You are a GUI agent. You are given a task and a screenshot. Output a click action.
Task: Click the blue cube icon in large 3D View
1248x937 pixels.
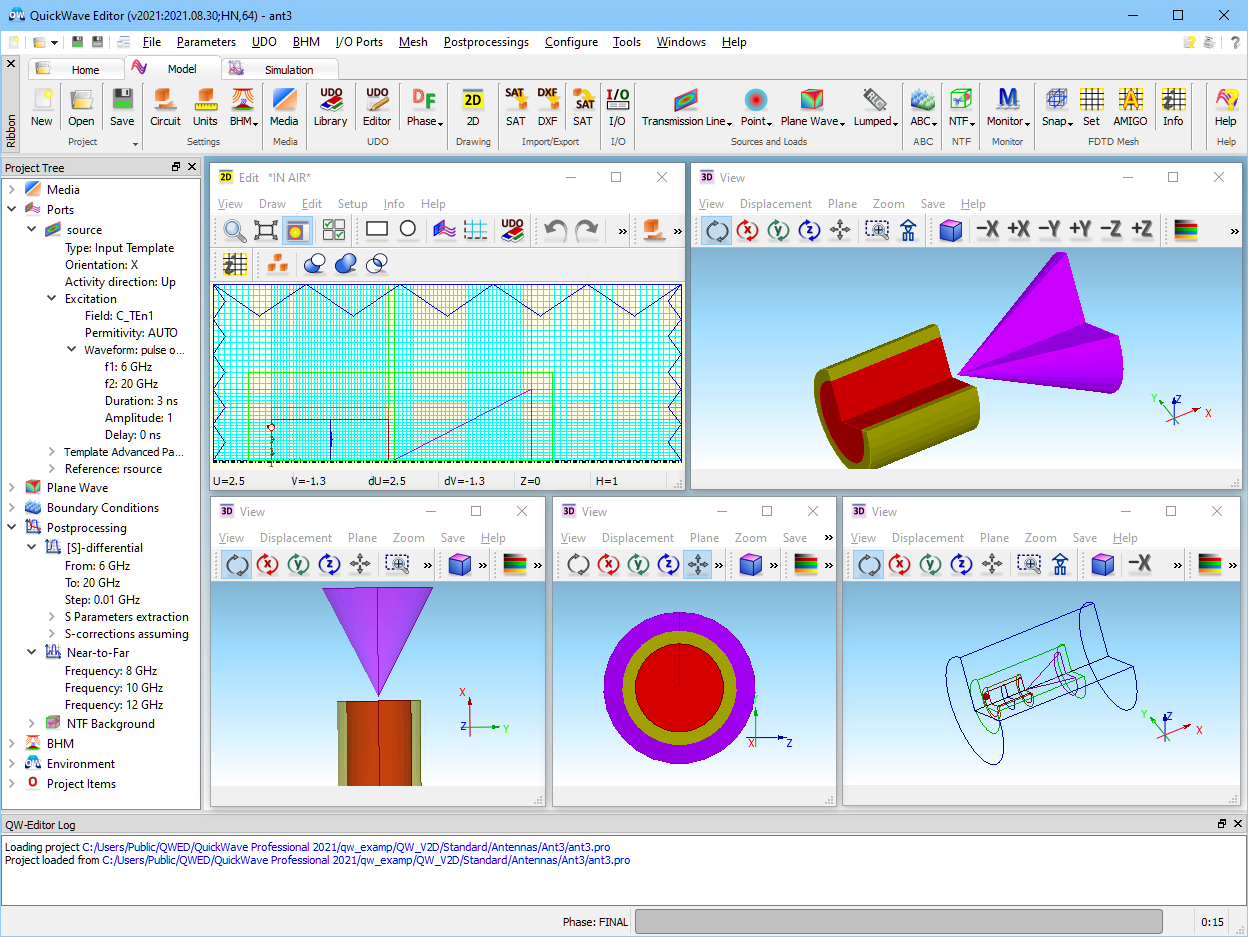click(951, 230)
